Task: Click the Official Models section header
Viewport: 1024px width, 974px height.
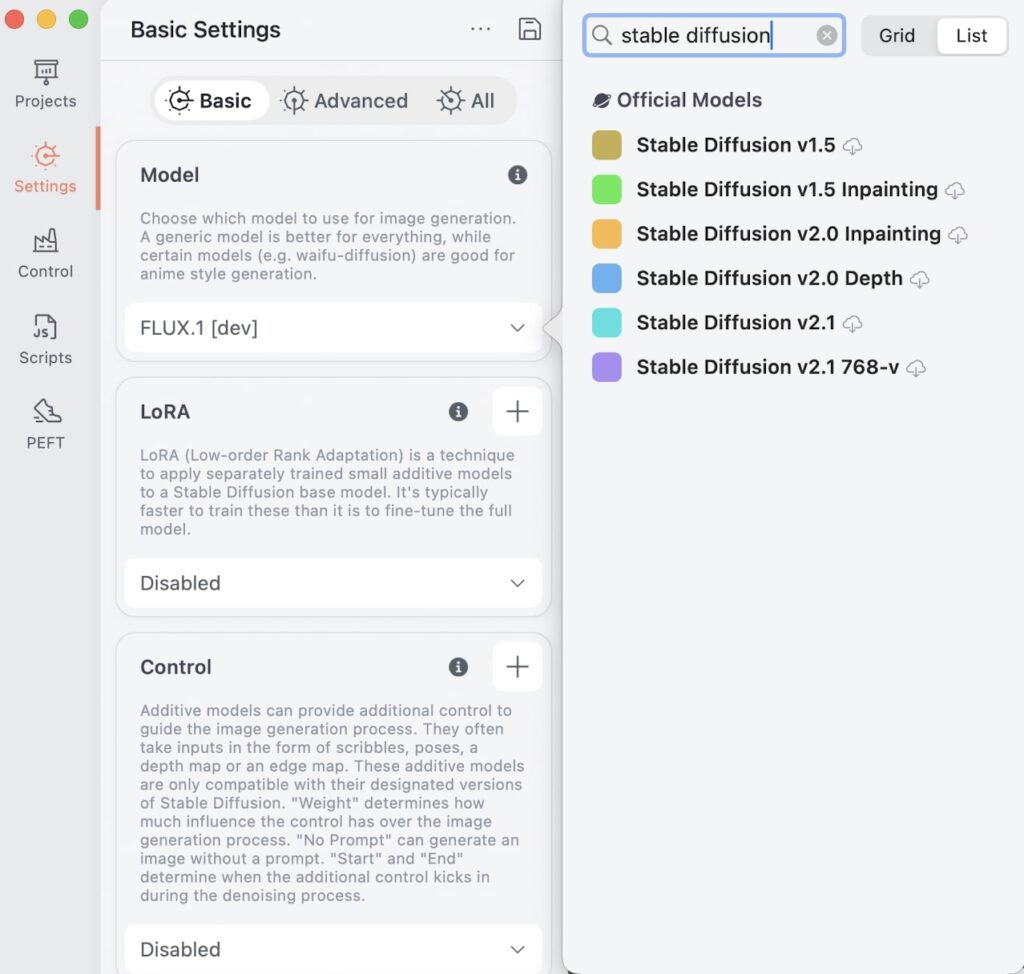Action: tap(689, 100)
